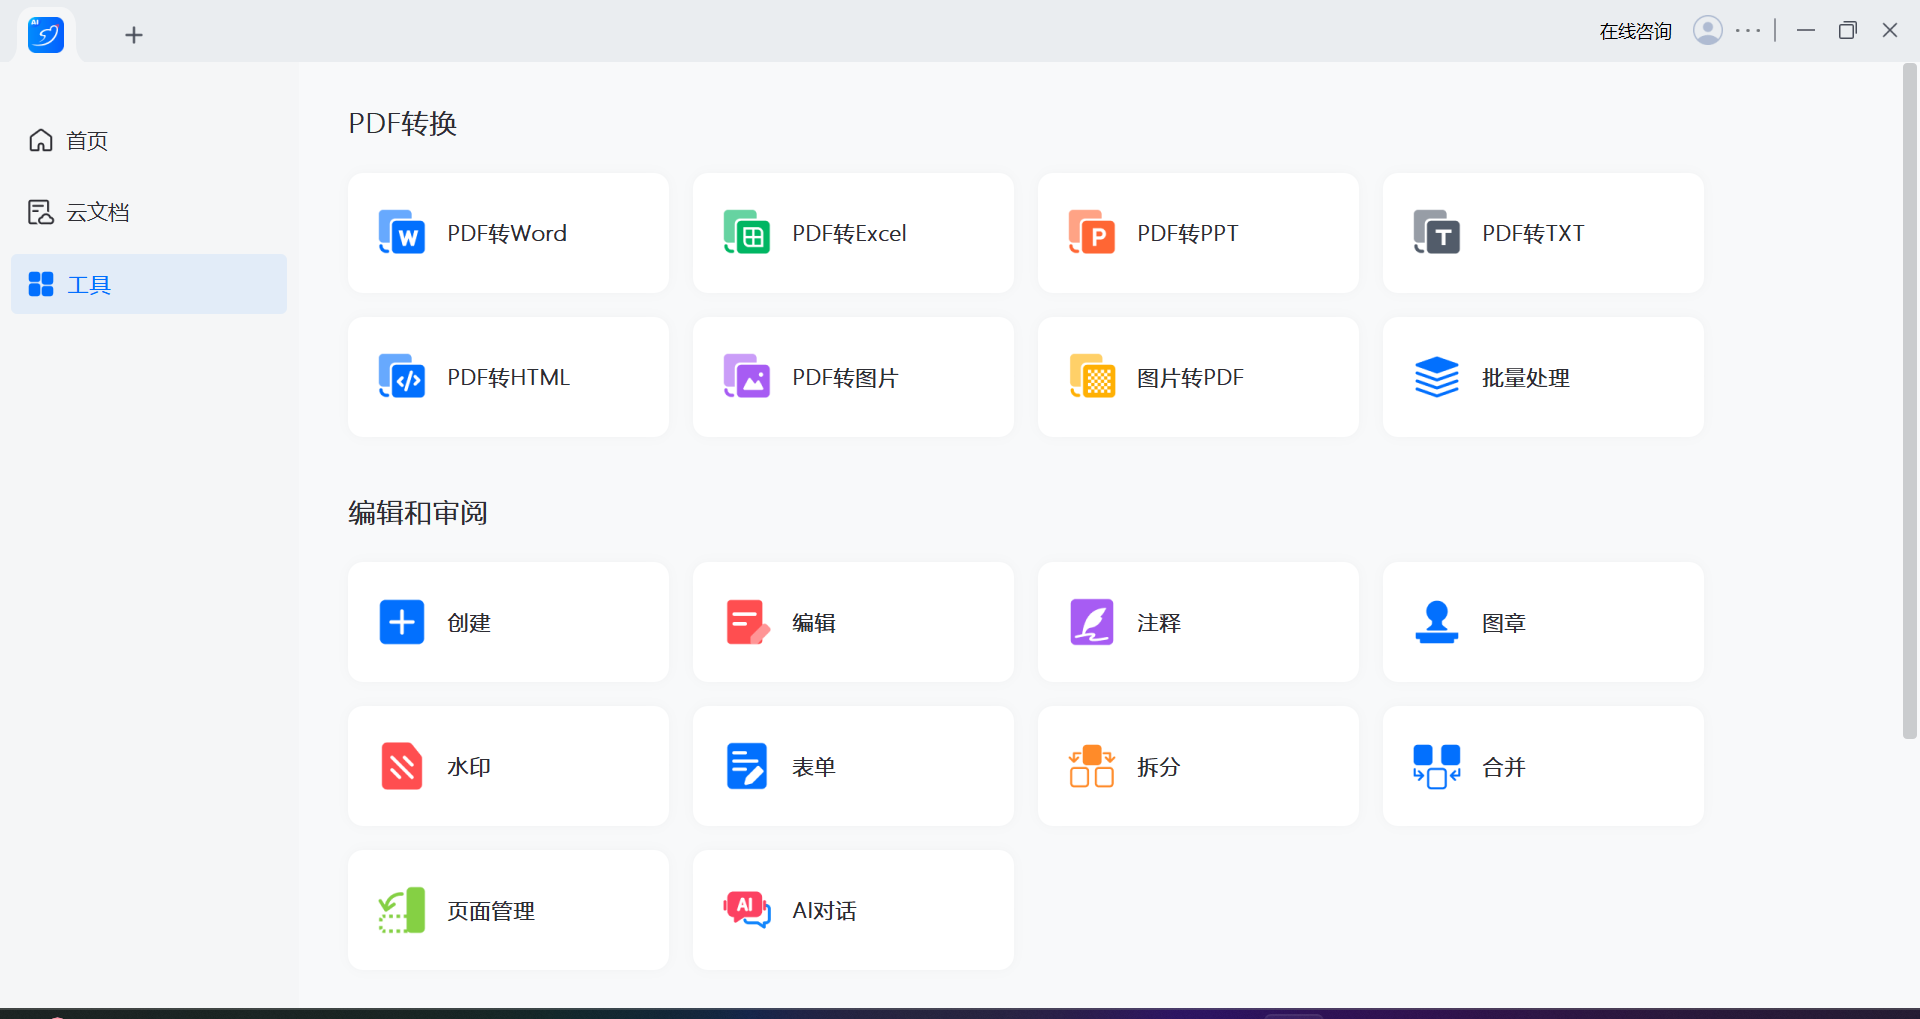
Task: Click the 注释 purple pen icon
Action: click(x=1092, y=622)
